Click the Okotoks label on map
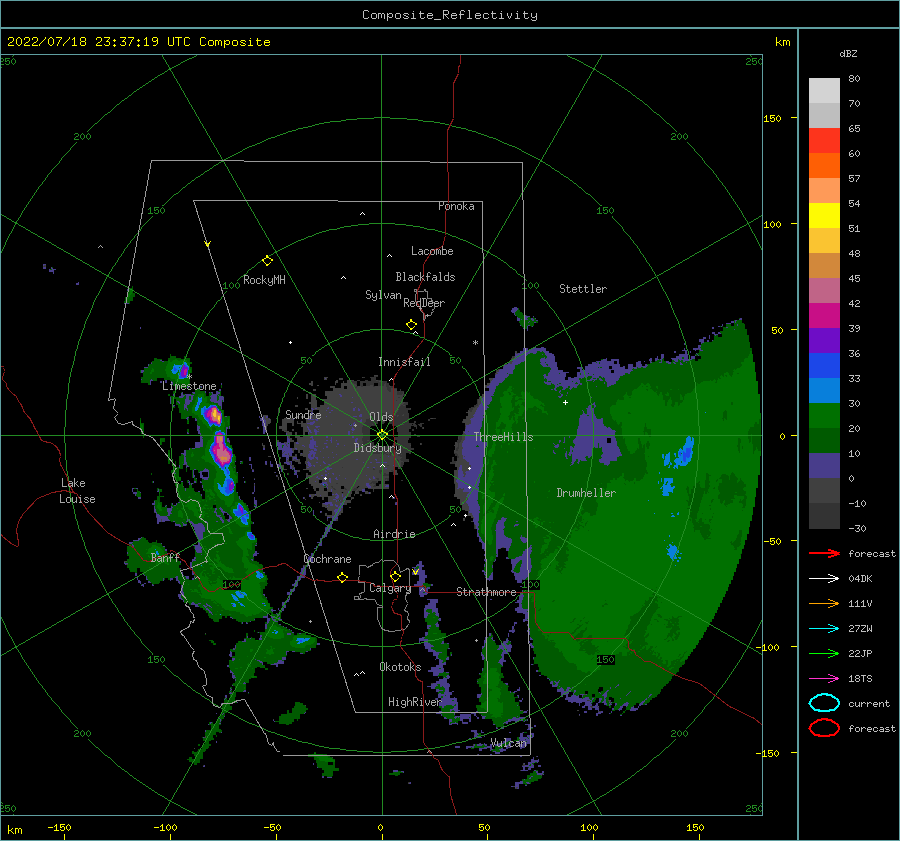The height and width of the screenshot is (841, 900). point(400,667)
